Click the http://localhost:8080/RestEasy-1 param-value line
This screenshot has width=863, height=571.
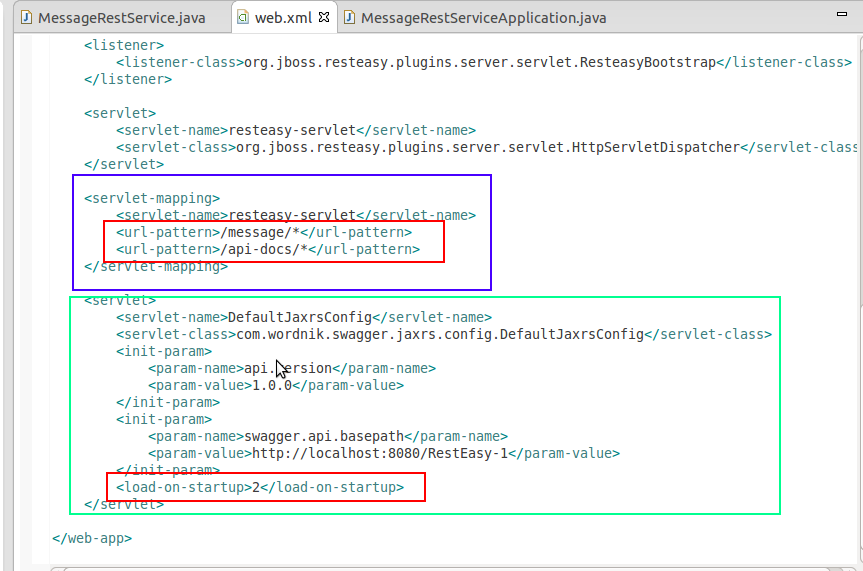(384, 454)
